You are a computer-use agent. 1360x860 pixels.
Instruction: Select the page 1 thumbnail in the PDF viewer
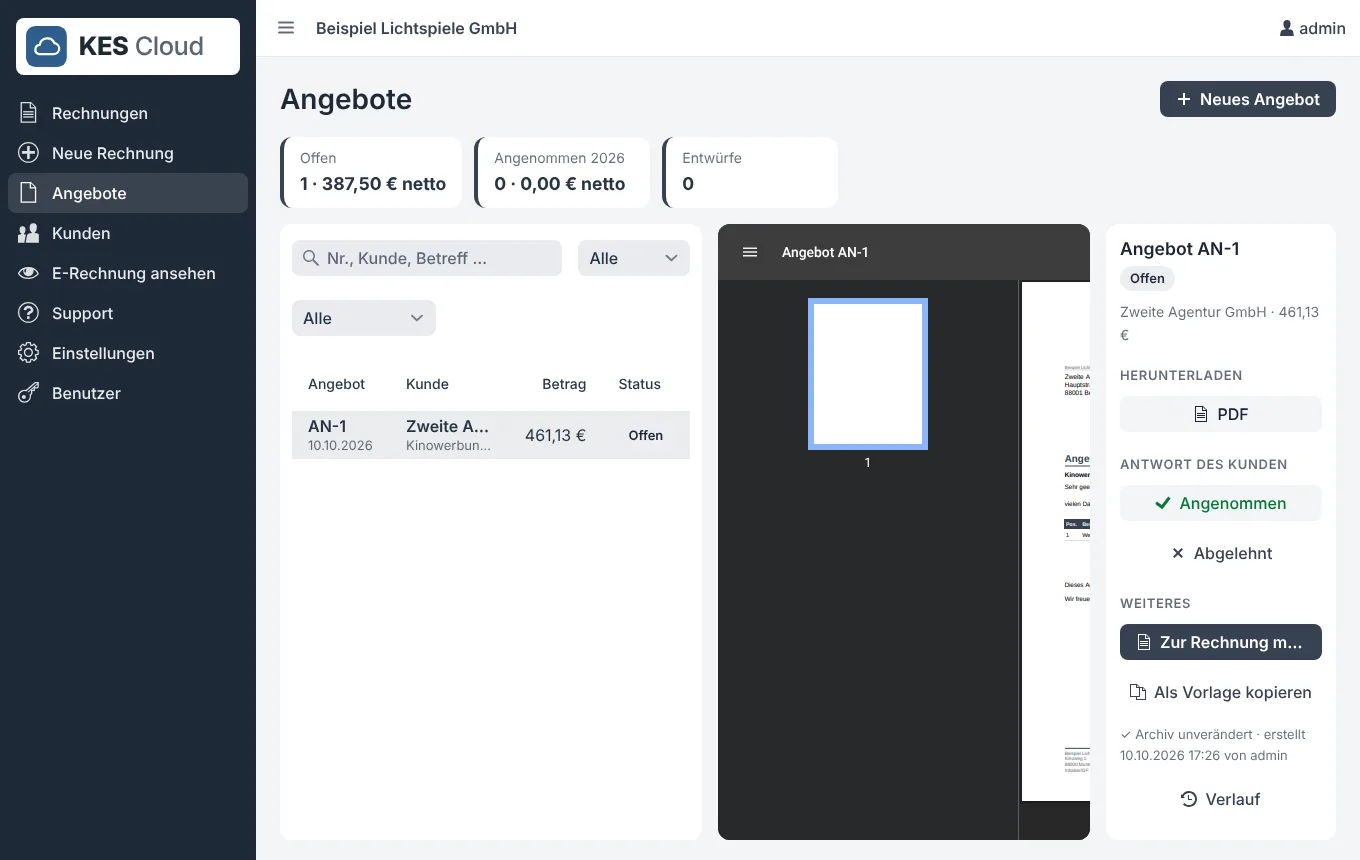tap(868, 374)
